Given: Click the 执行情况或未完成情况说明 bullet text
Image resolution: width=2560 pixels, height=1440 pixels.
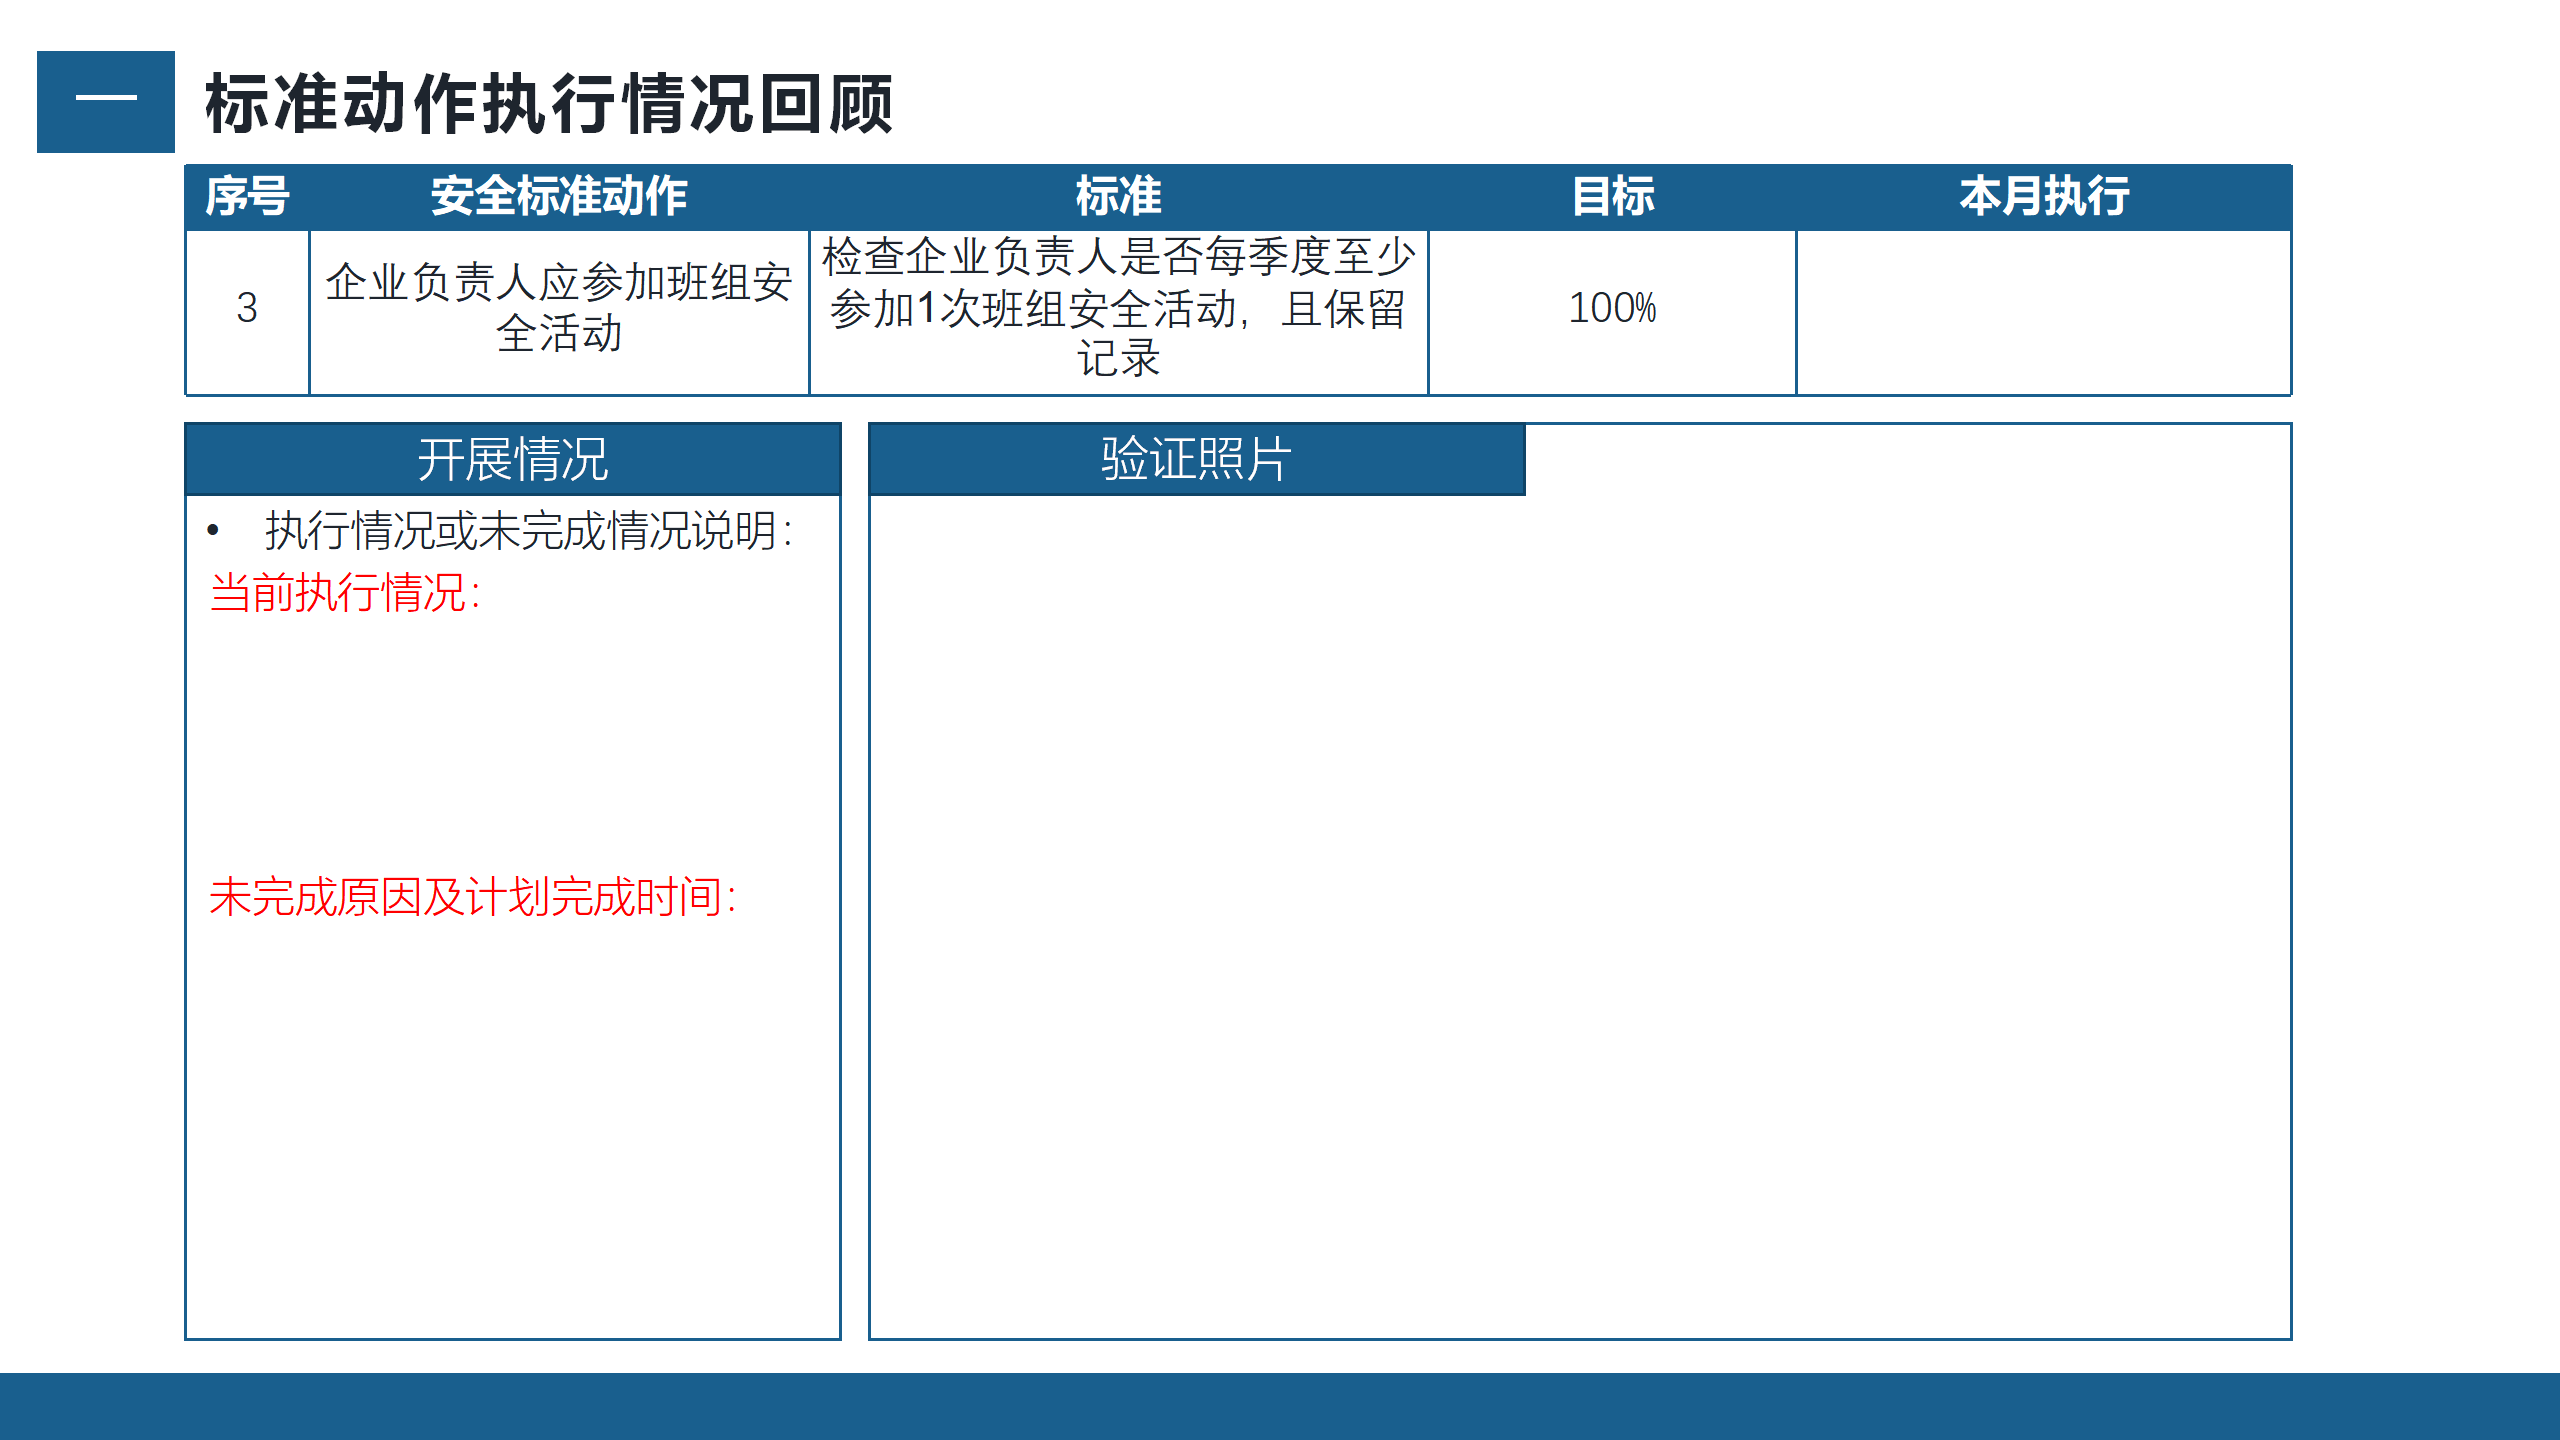Looking at the screenshot, I should click(528, 531).
